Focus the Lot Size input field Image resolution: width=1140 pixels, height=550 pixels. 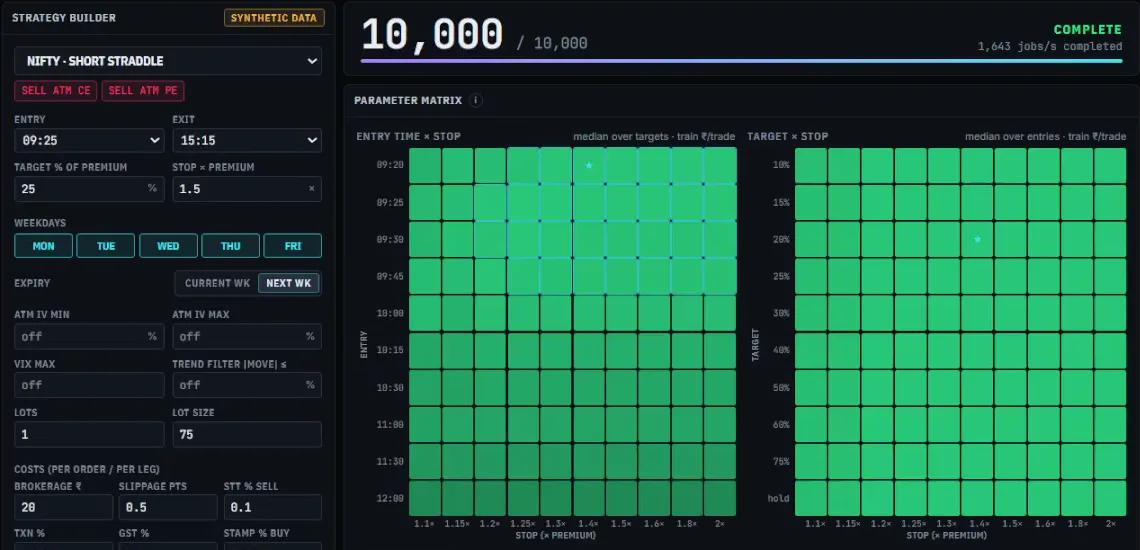tap(247, 434)
